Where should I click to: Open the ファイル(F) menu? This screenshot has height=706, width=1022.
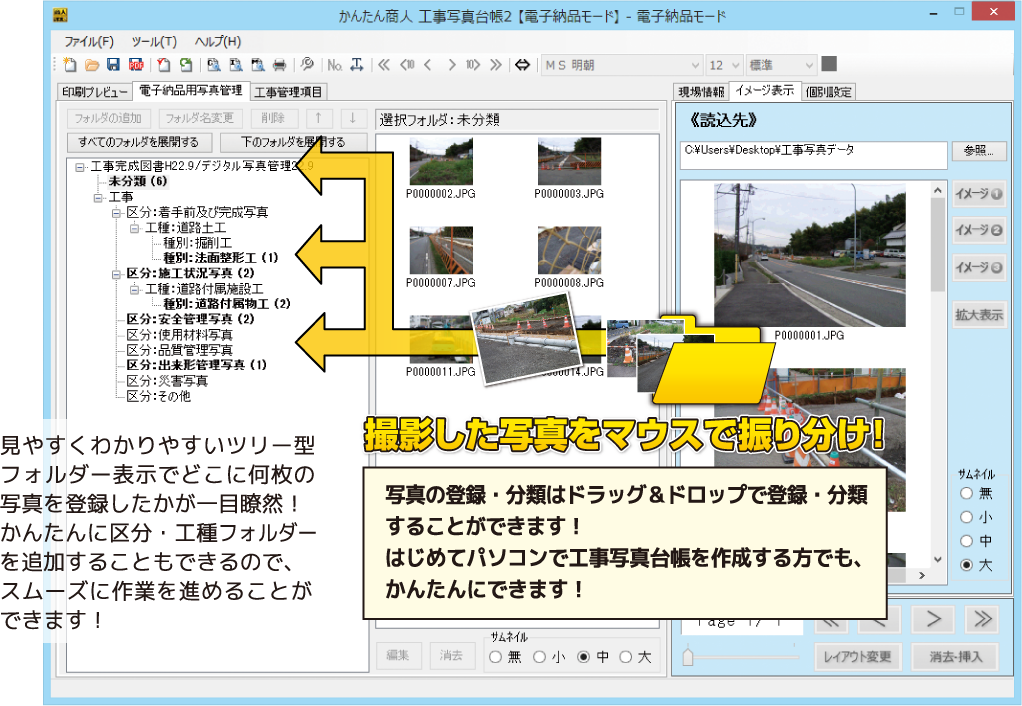point(89,42)
